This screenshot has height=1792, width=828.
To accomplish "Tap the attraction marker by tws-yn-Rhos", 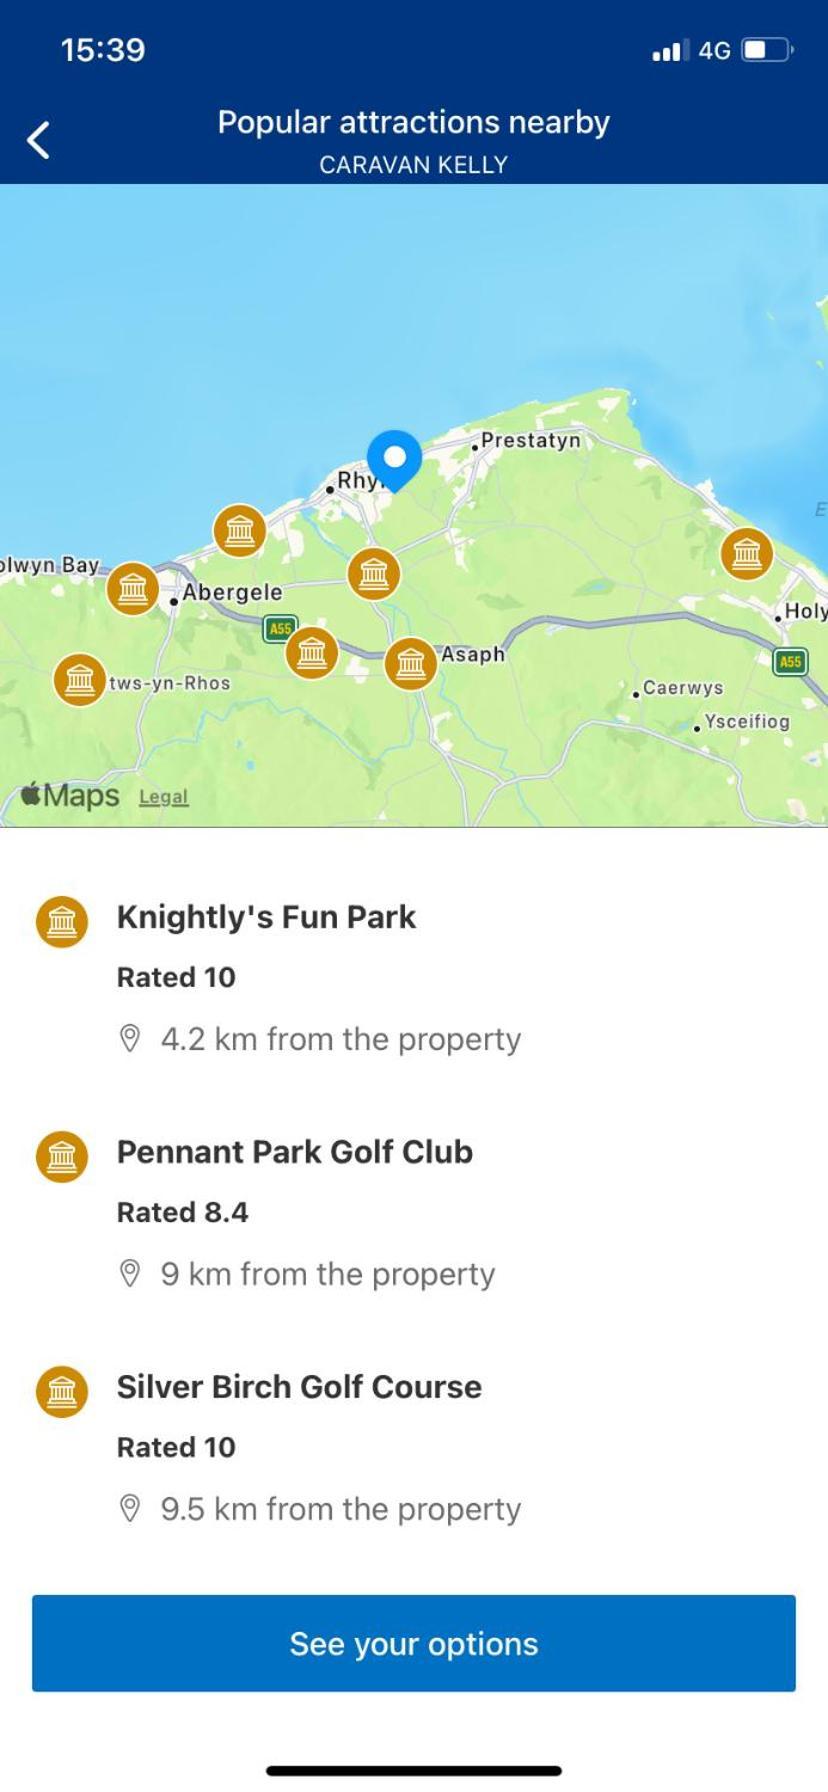I will 80,680.
